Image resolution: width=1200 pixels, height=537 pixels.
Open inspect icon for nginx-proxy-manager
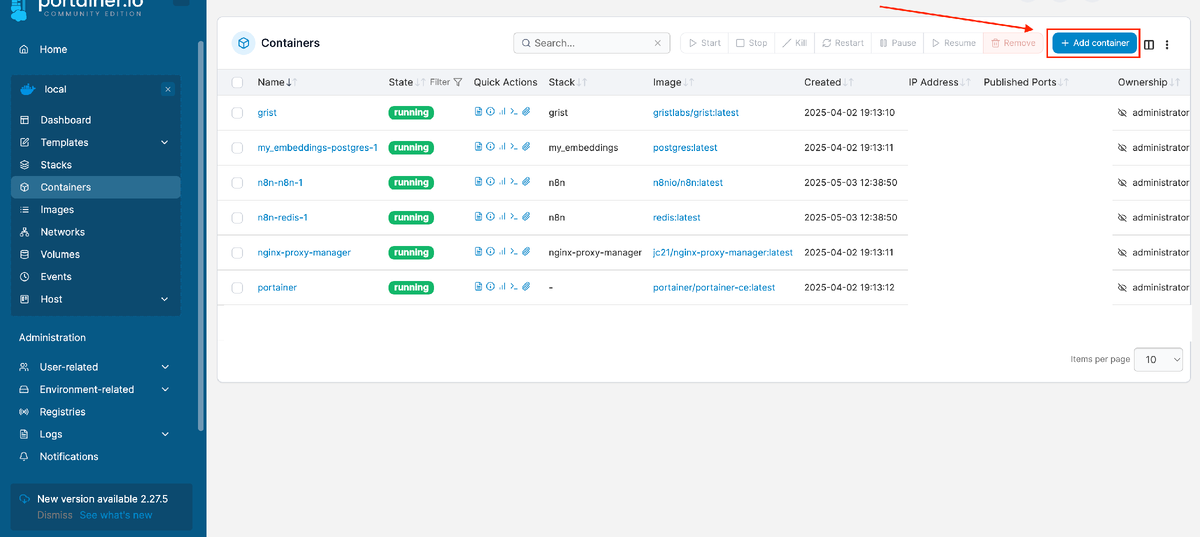pos(490,252)
